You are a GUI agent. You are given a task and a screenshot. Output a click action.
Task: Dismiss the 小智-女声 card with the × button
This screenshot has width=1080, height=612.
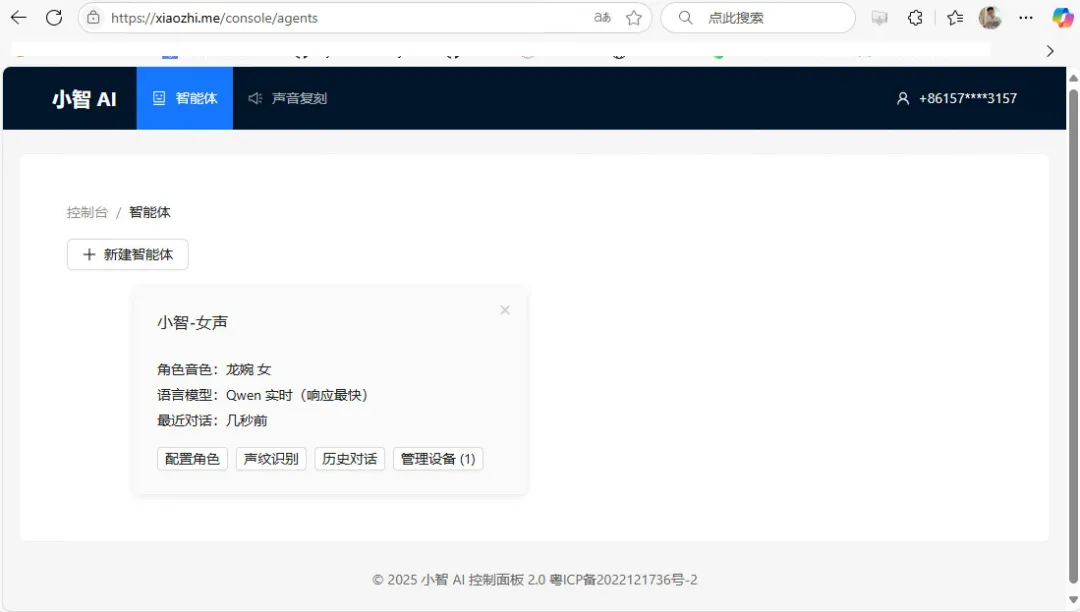click(x=505, y=310)
